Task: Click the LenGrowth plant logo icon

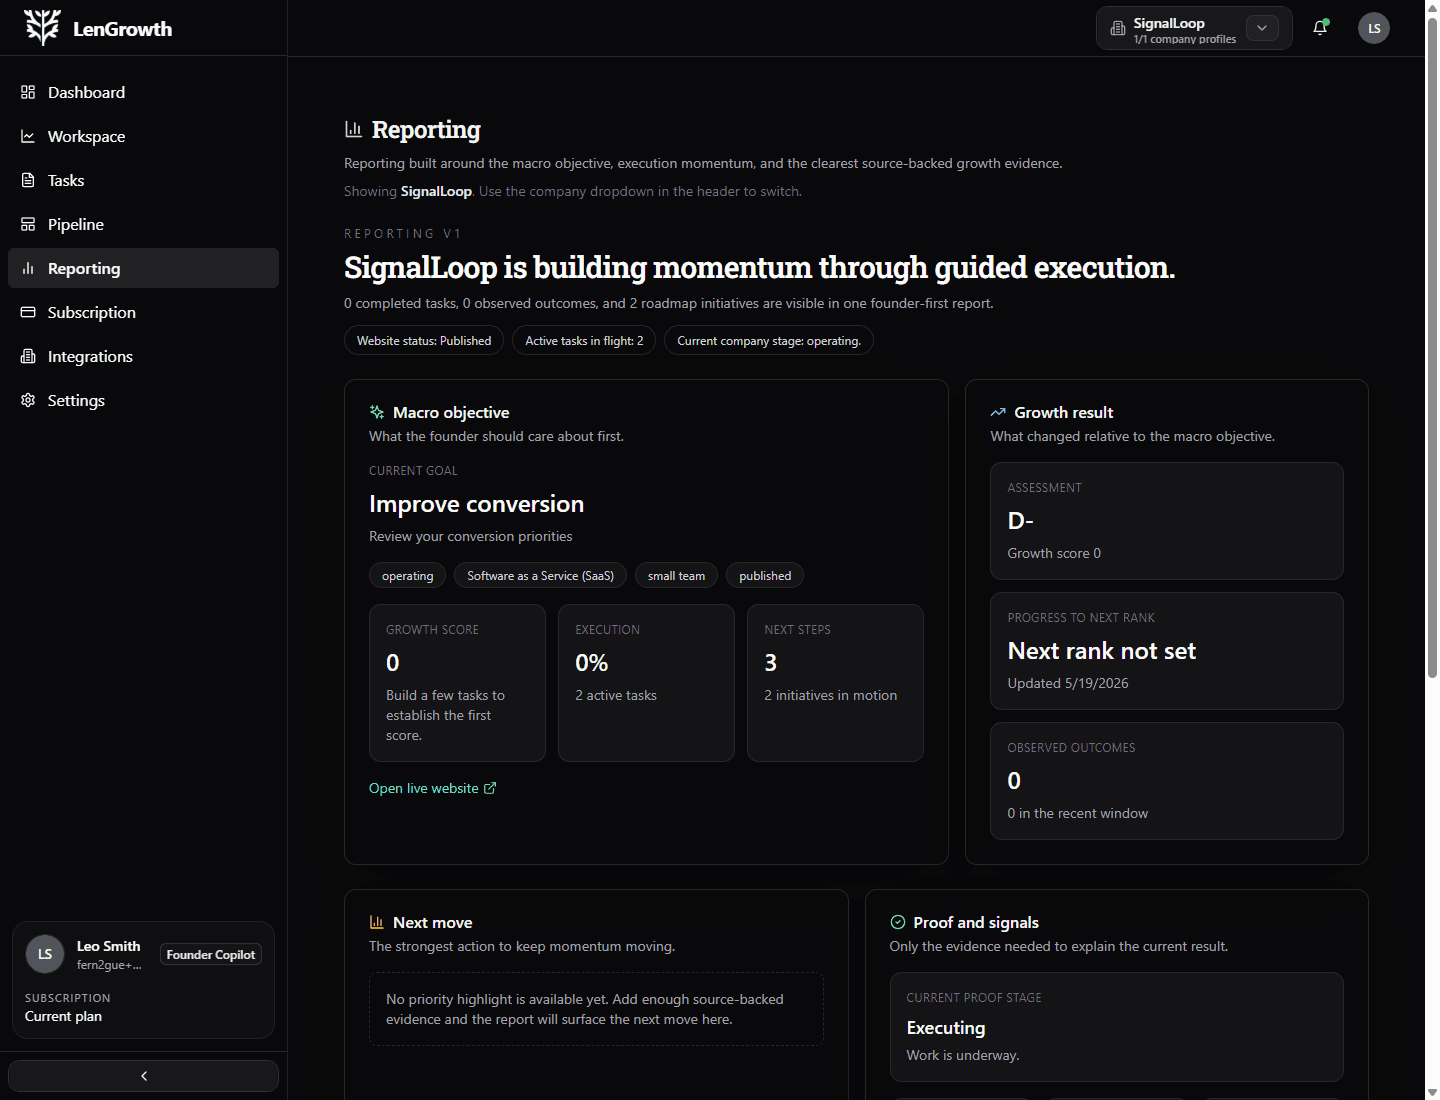Action: (43, 28)
